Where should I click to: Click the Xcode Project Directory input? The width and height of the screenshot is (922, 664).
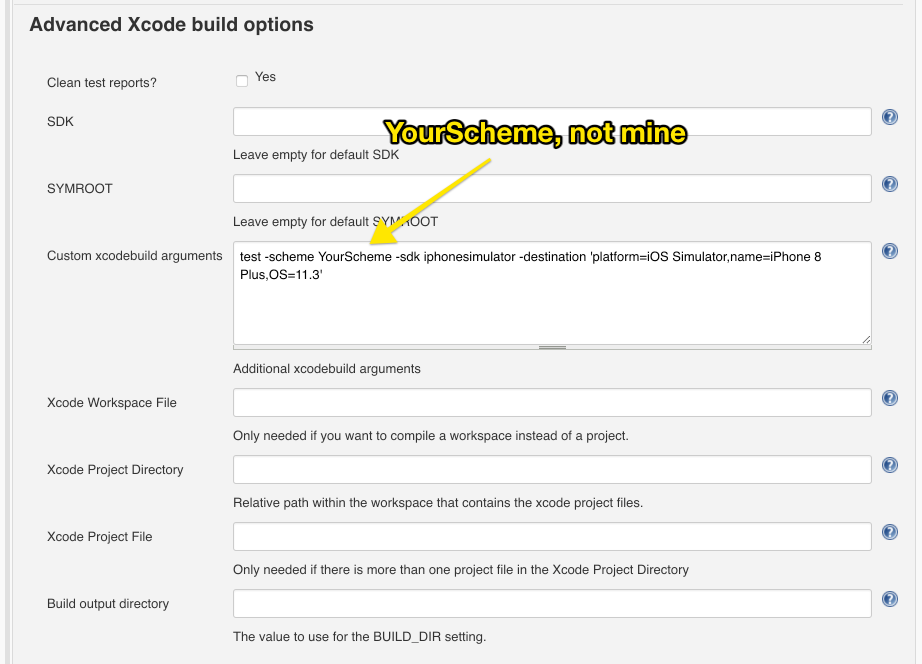tap(552, 469)
